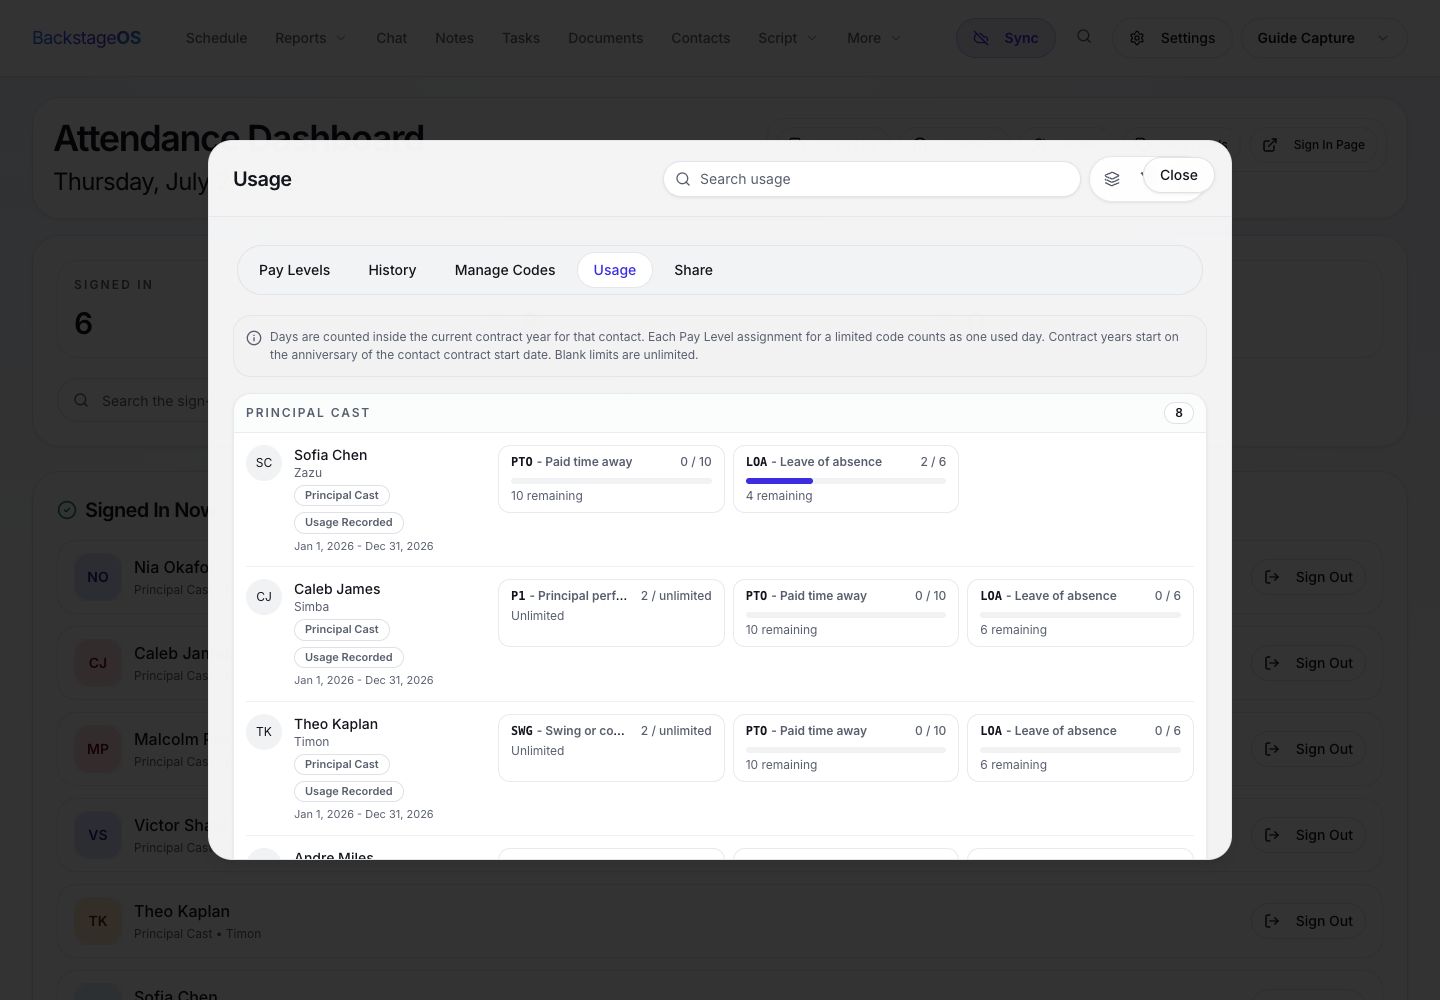Open Tasks in top navigation

521,38
